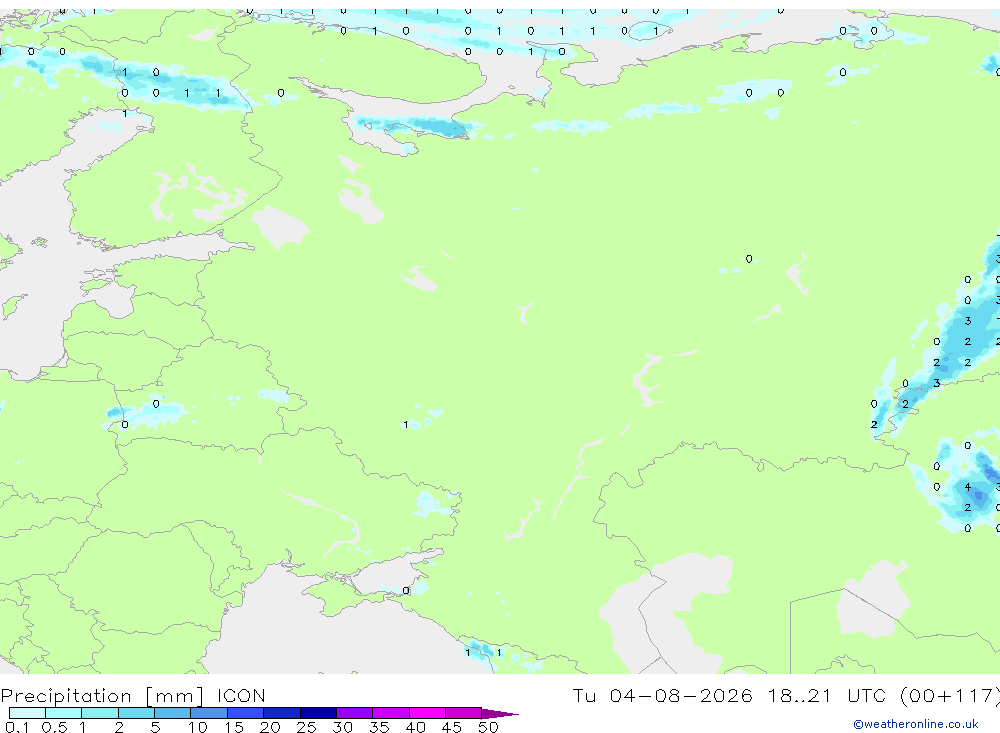Click the 0.1–0.5 mm palest cyan legend swatch
This screenshot has height=733, width=1000.
[x=27, y=713]
